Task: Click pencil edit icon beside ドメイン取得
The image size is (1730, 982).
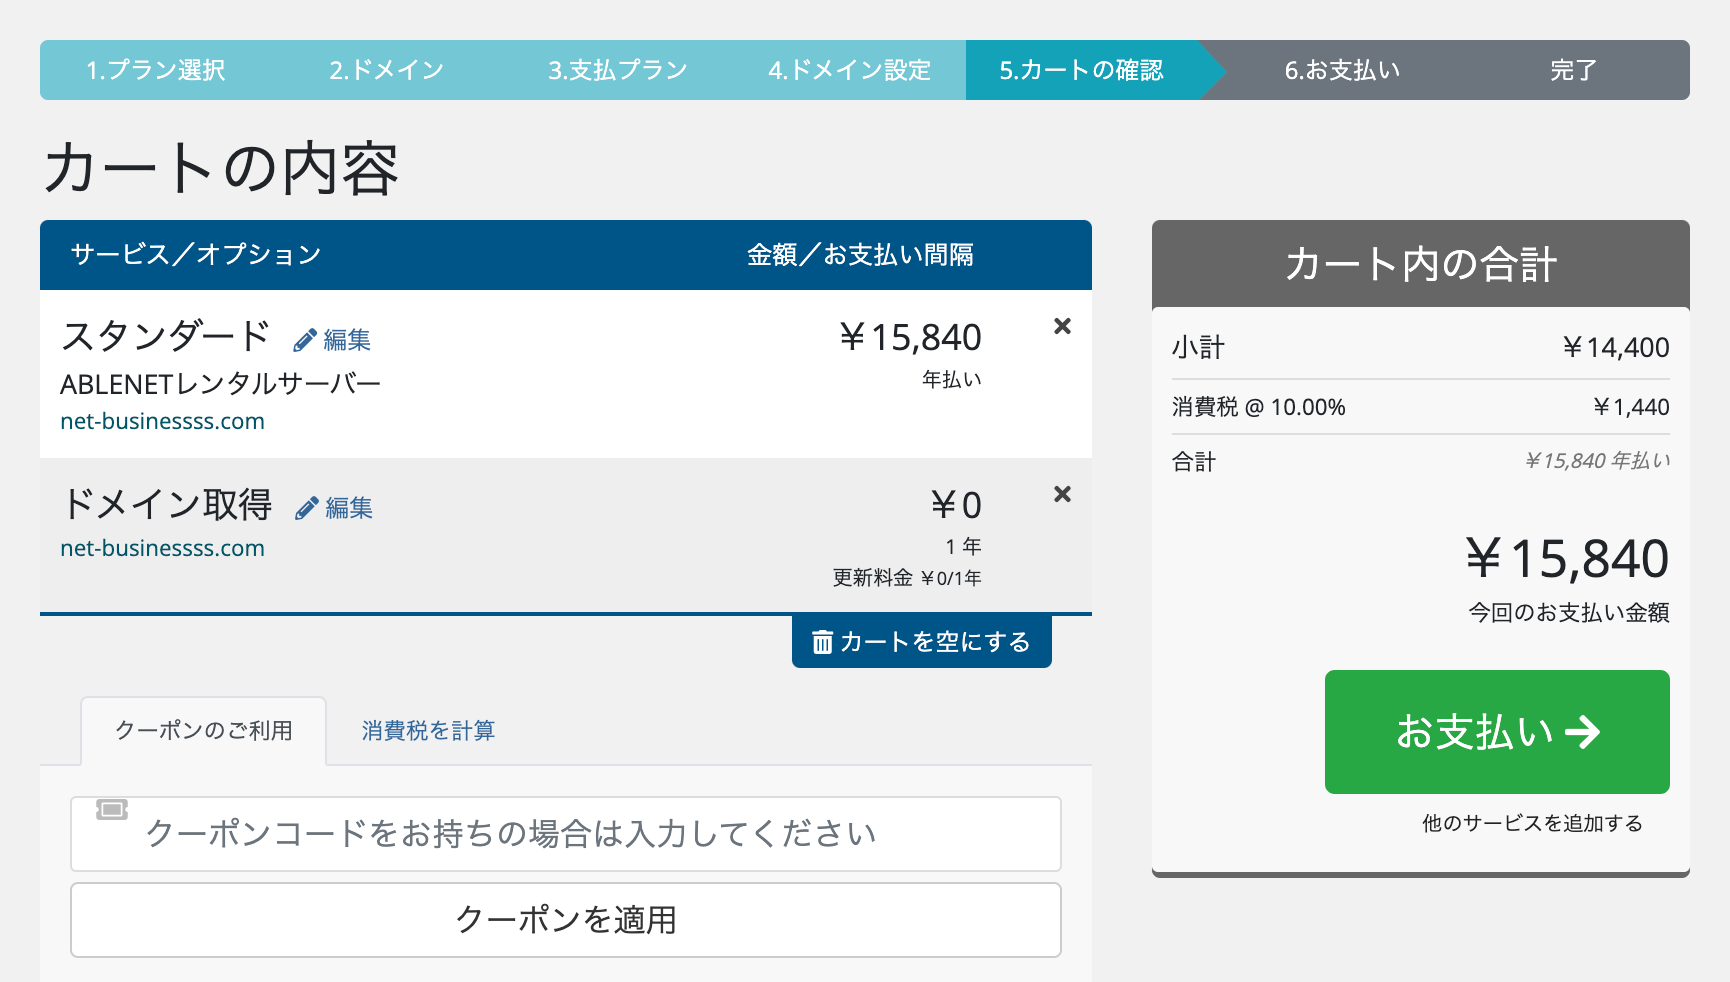Action: tap(307, 509)
